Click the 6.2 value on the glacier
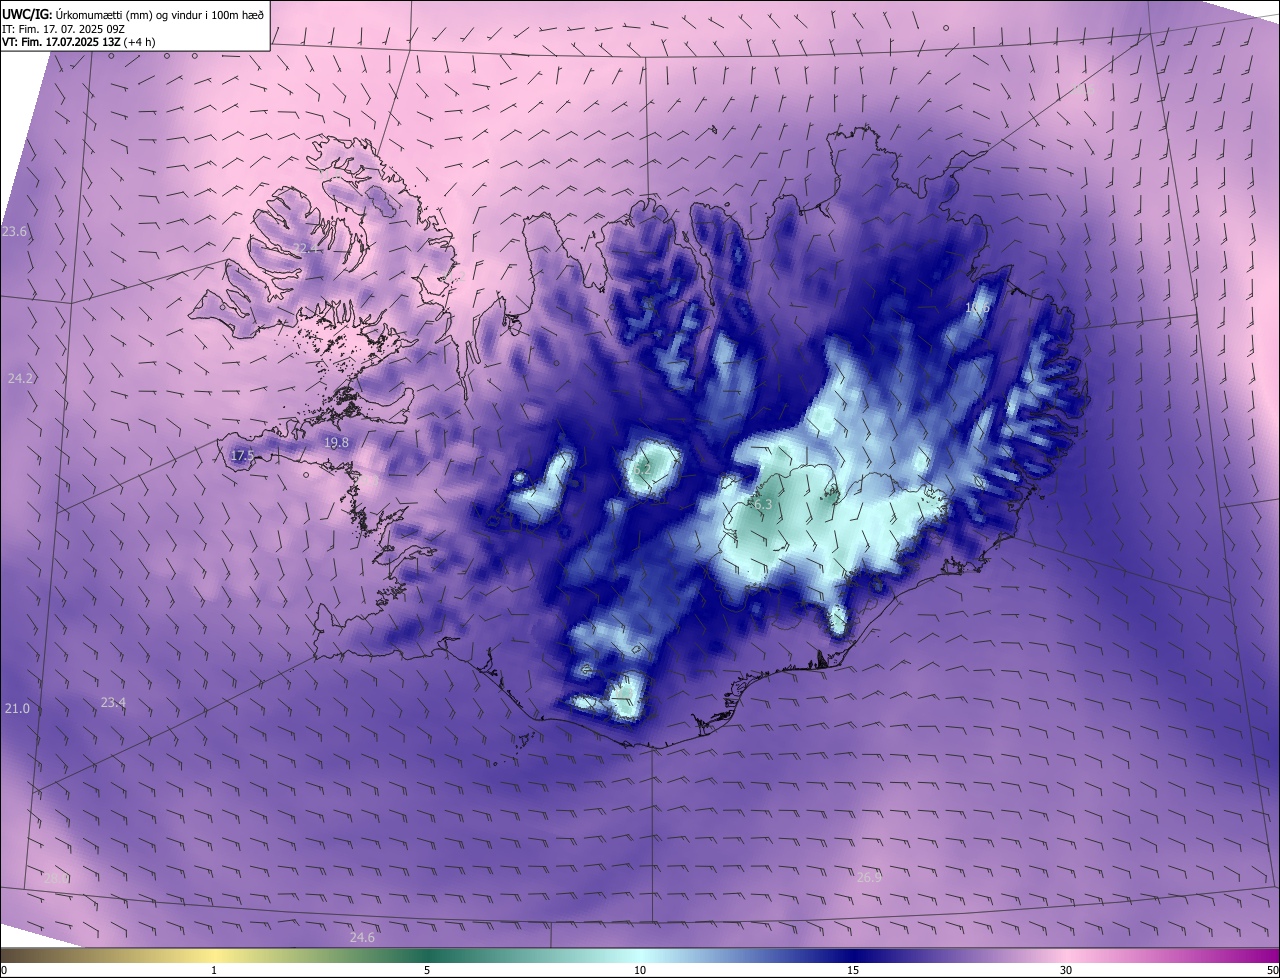 coord(642,468)
